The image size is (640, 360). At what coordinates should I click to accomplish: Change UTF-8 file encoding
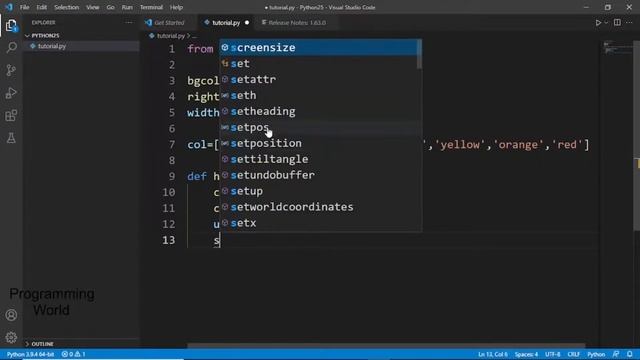(x=553, y=354)
